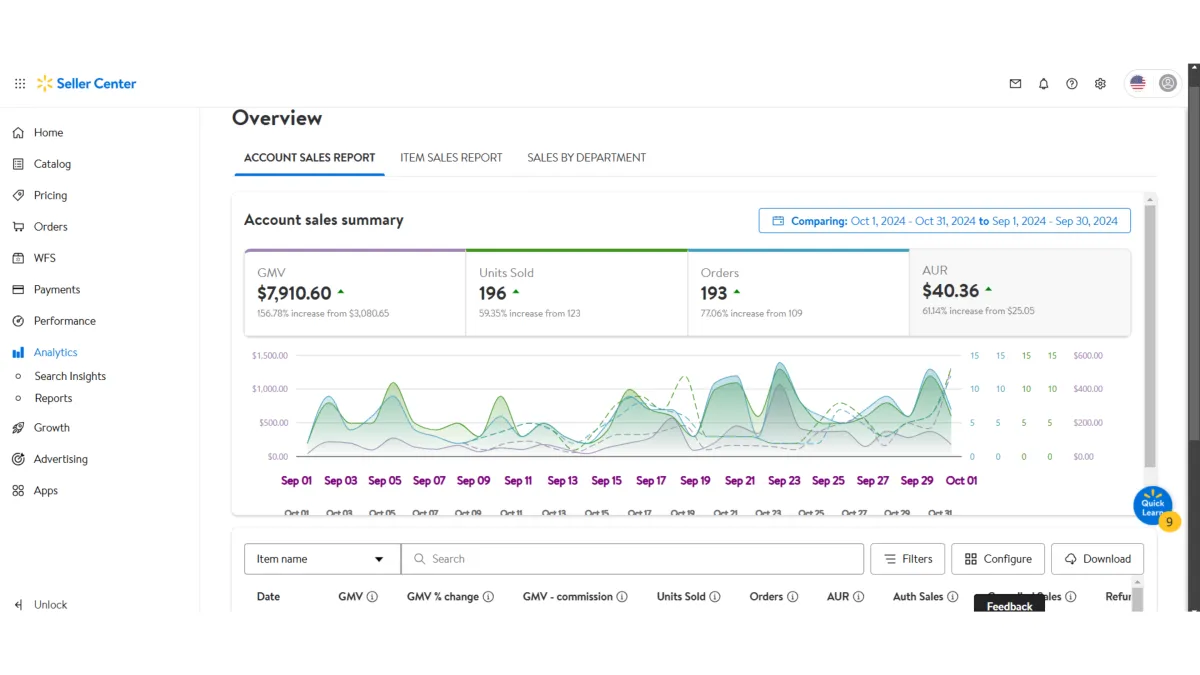Toggle the Units Sold metric card

tap(576, 292)
